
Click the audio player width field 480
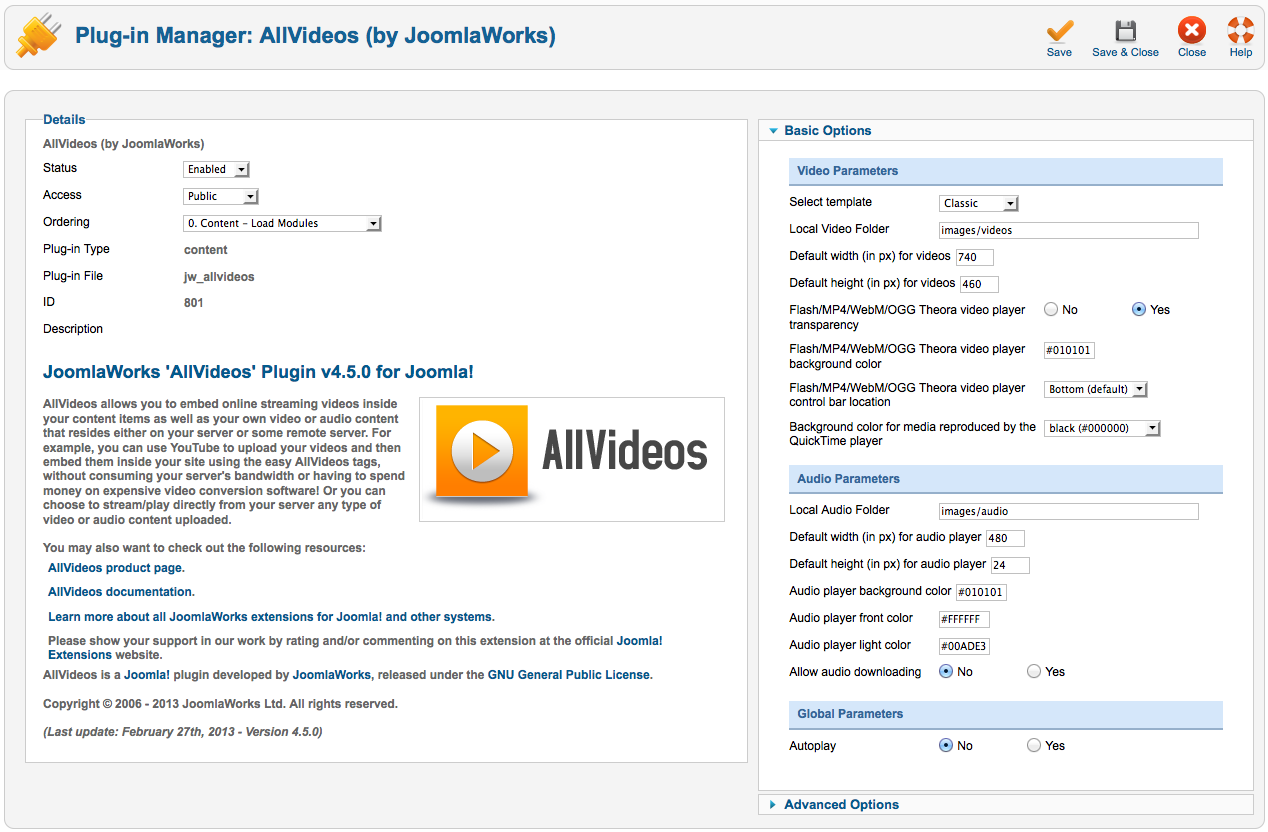[x=1005, y=539]
